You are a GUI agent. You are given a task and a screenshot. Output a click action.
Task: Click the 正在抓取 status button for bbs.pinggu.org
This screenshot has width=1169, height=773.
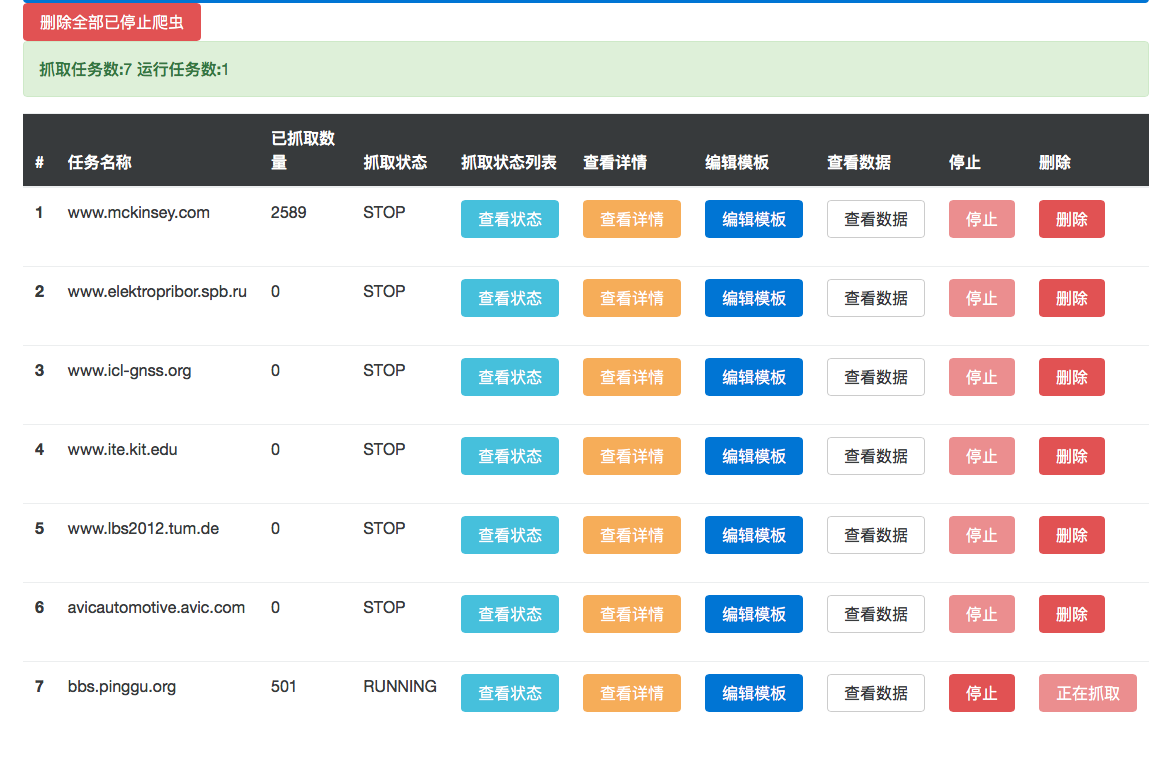[1087, 692]
